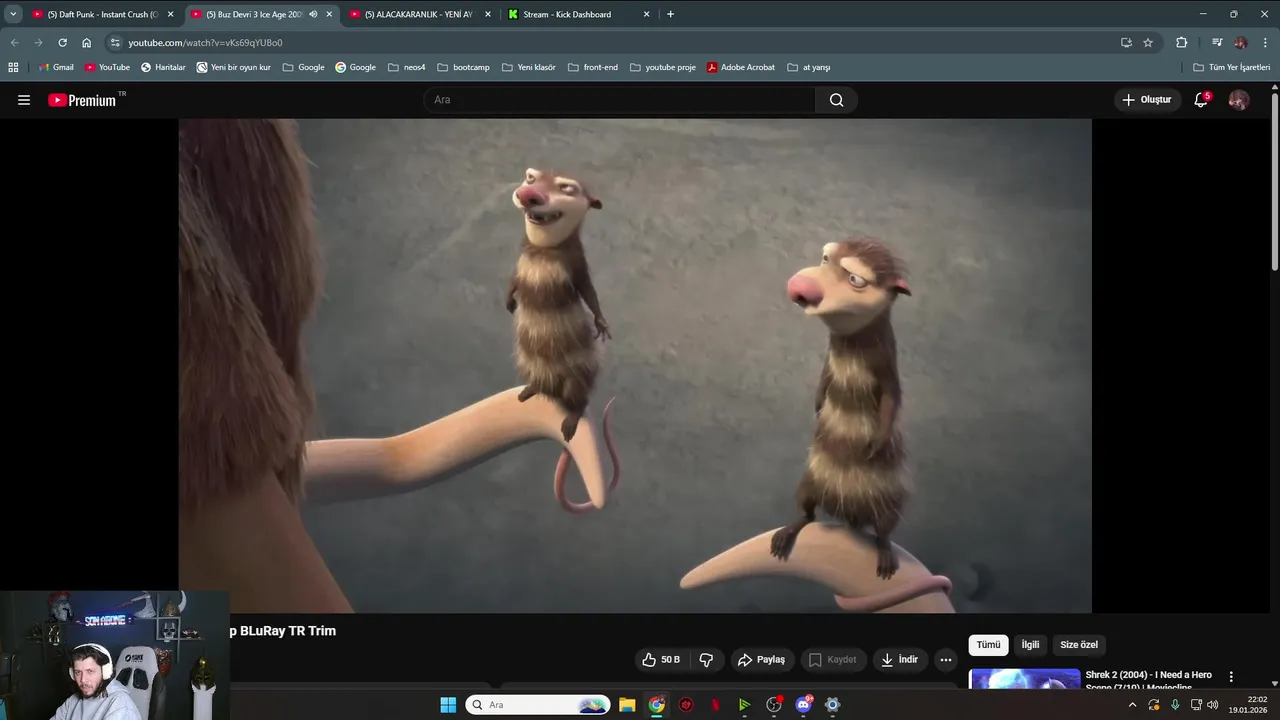Like the video with 50 B likes

(x=660, y=660)
